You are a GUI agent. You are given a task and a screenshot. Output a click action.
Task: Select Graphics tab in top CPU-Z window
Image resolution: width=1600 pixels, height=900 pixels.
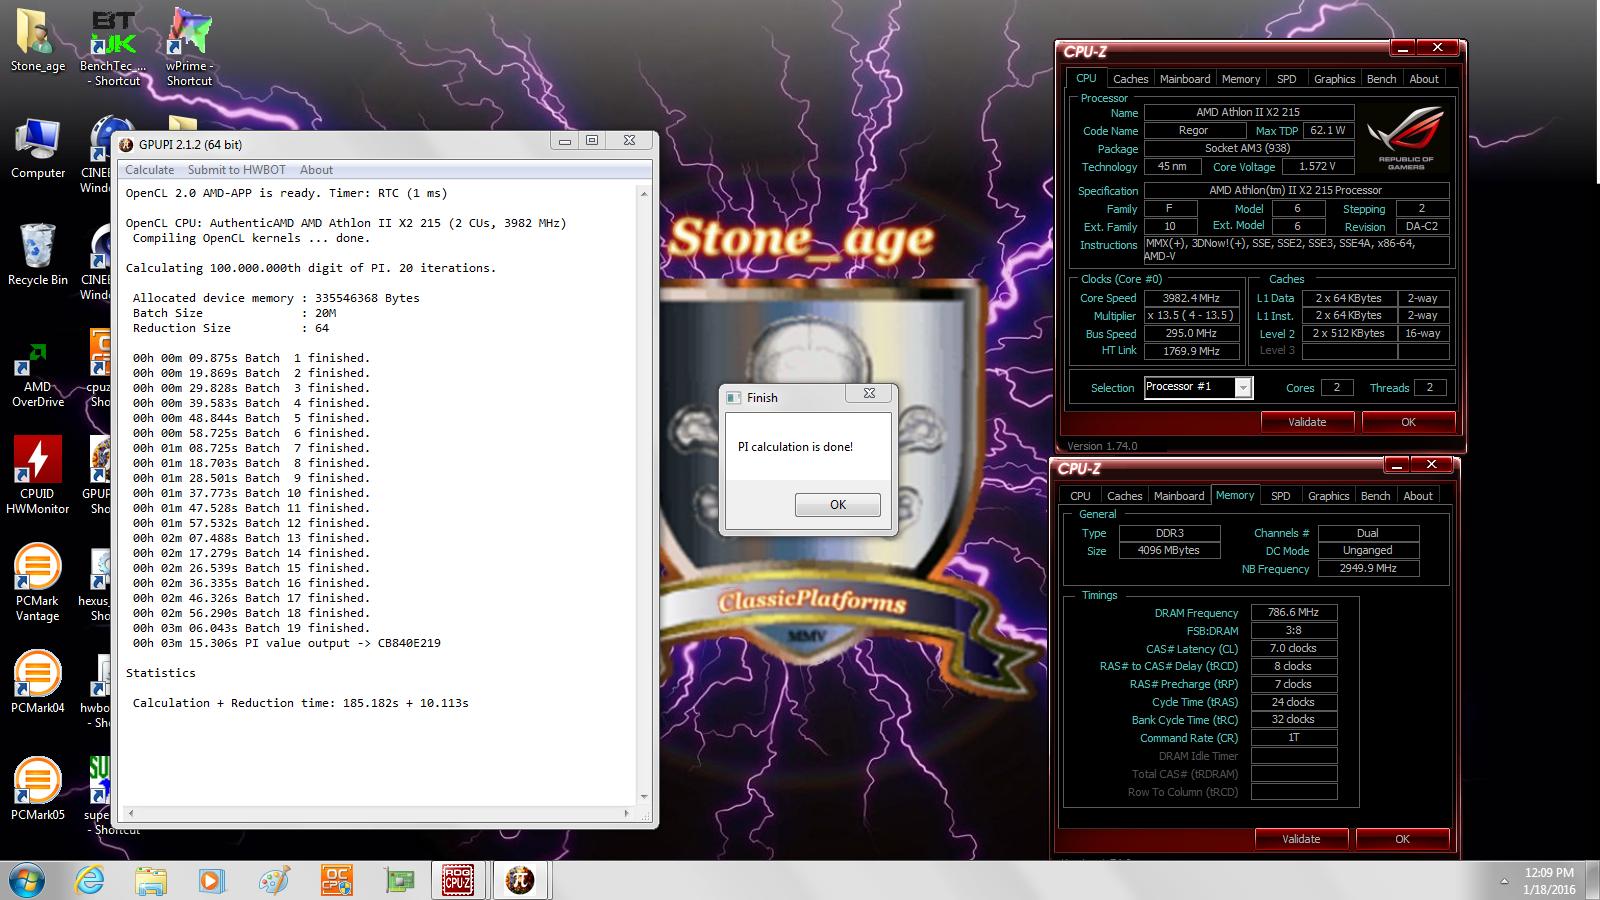tap(1334, 79)
